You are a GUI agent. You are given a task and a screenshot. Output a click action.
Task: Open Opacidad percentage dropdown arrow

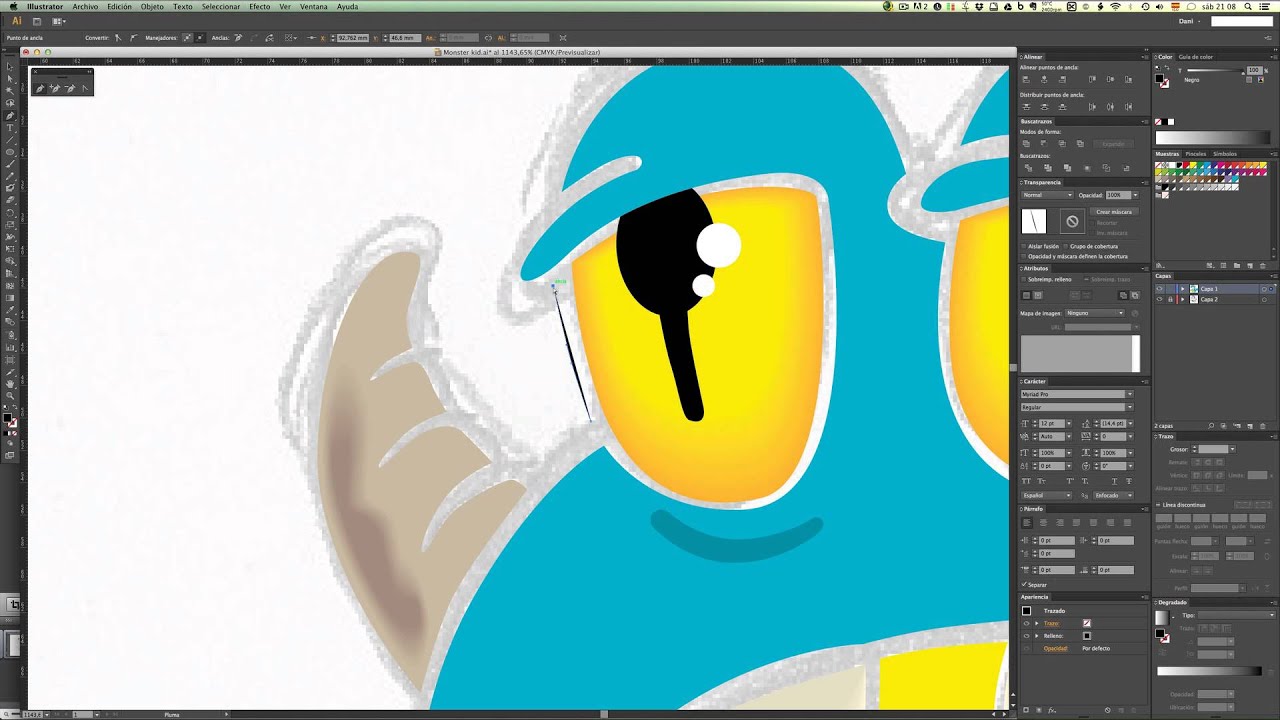[x=1135, y=195]
